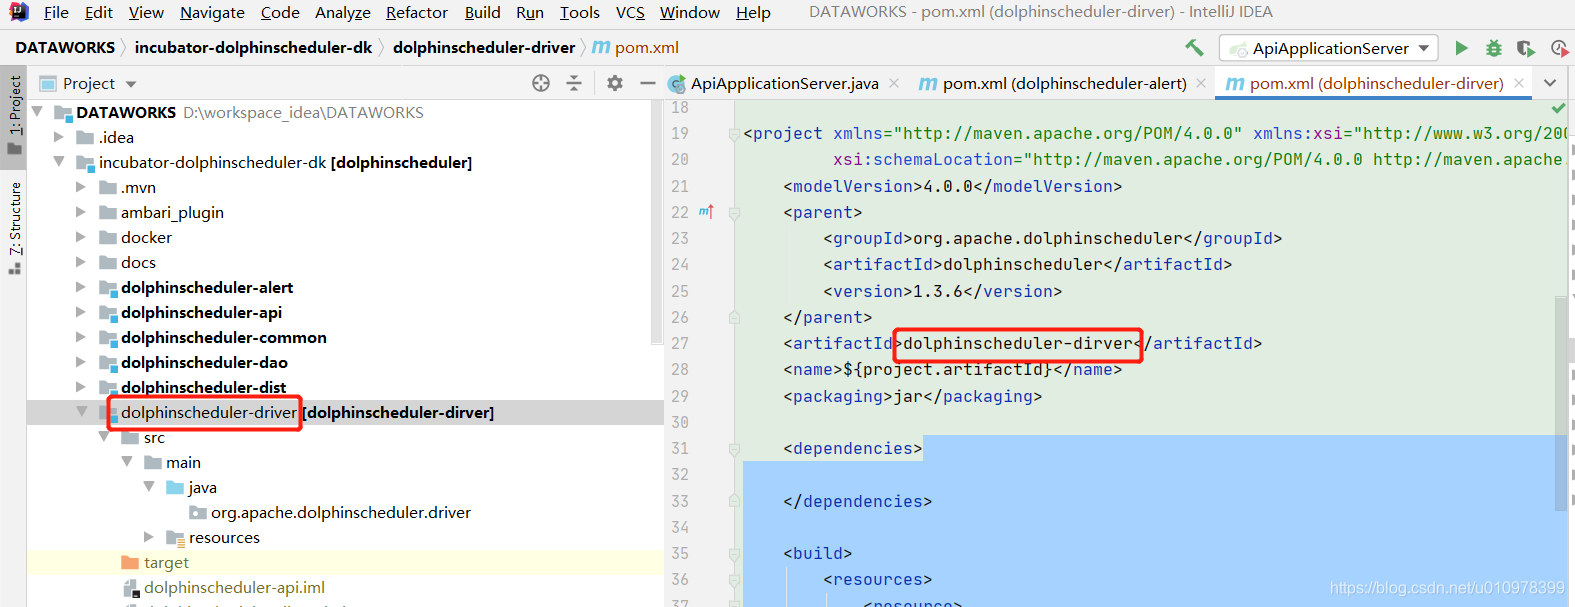Open the Build menu

click(x=482, y=12)
